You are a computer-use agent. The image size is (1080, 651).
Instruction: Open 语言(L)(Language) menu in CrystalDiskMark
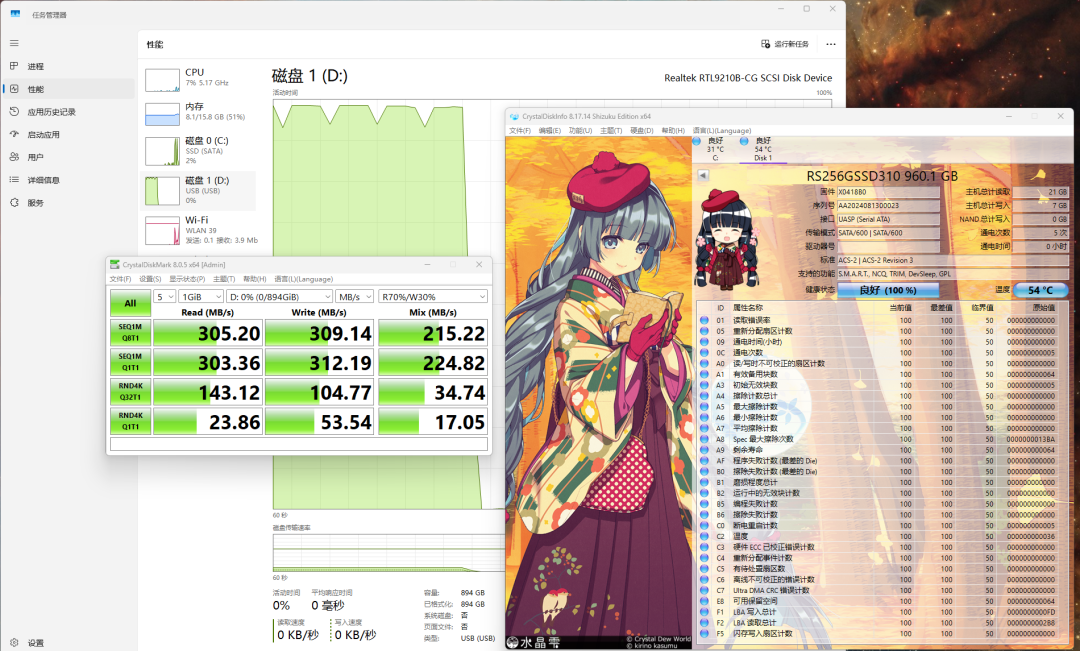[304, 279]
